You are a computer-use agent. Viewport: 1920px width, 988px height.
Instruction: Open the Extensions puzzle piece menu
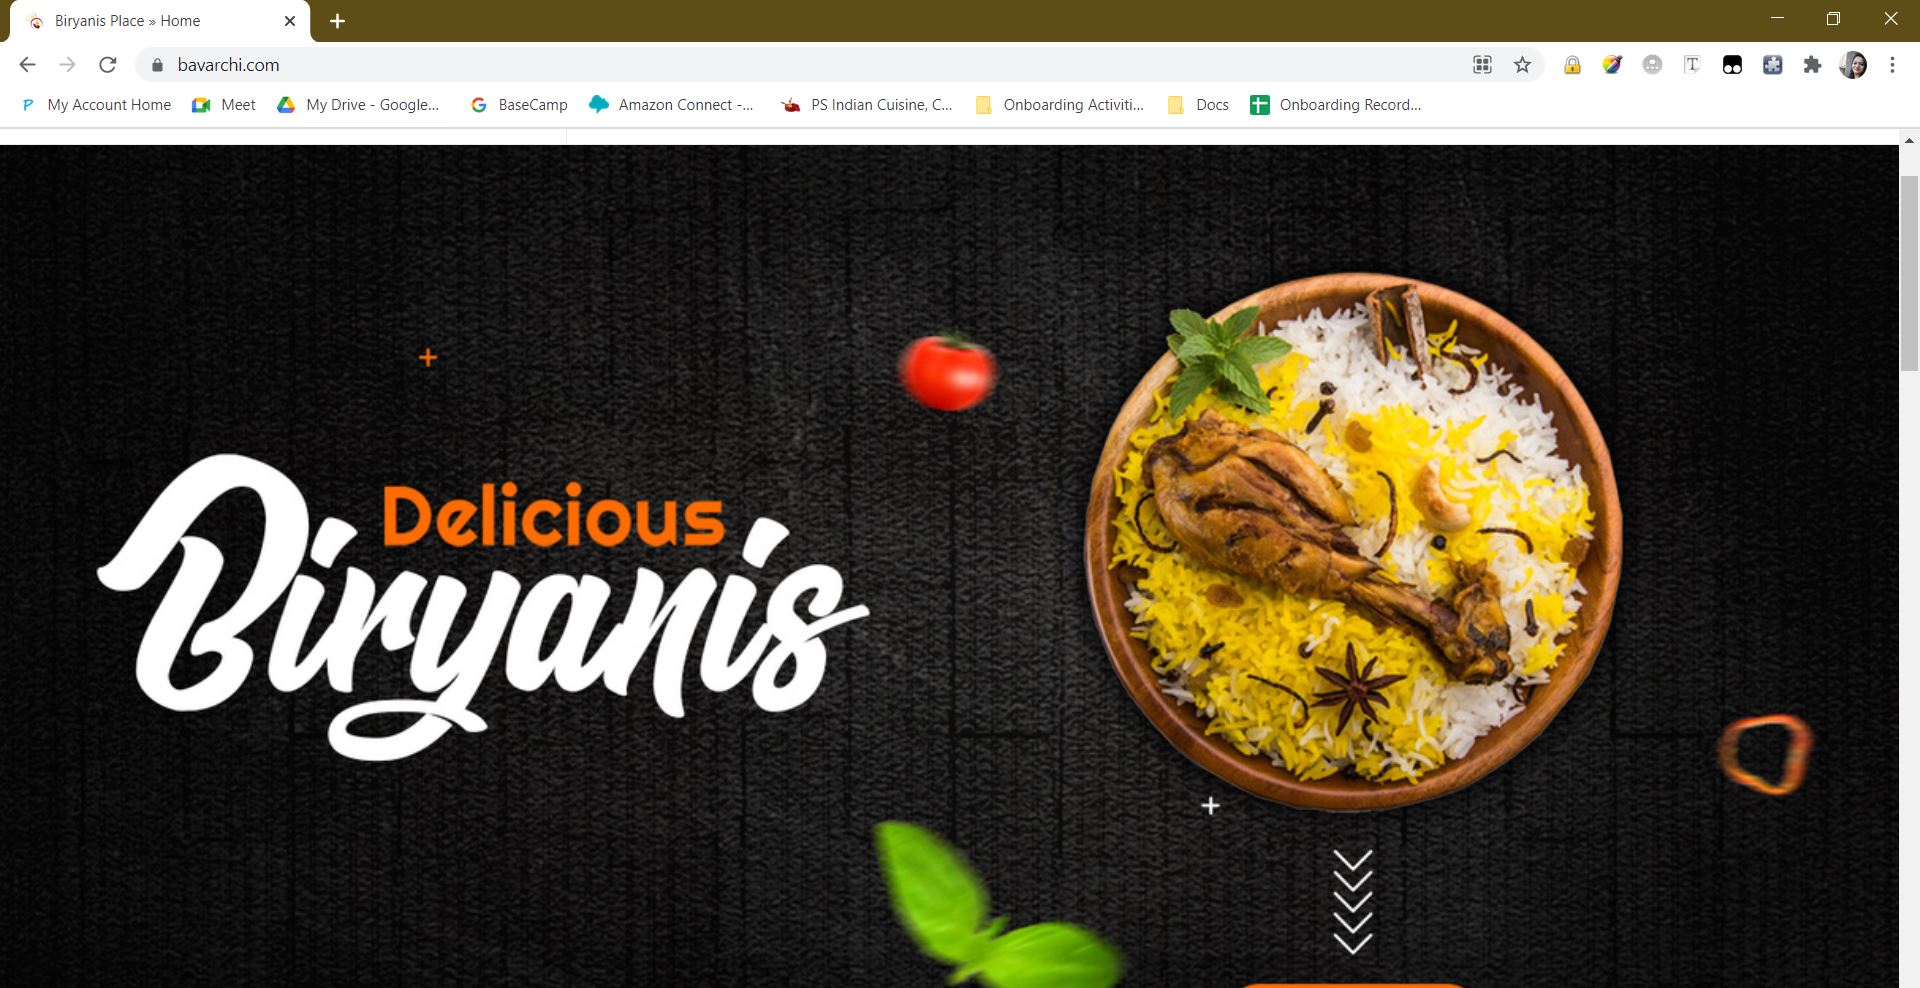click(x=1812, y=65)
